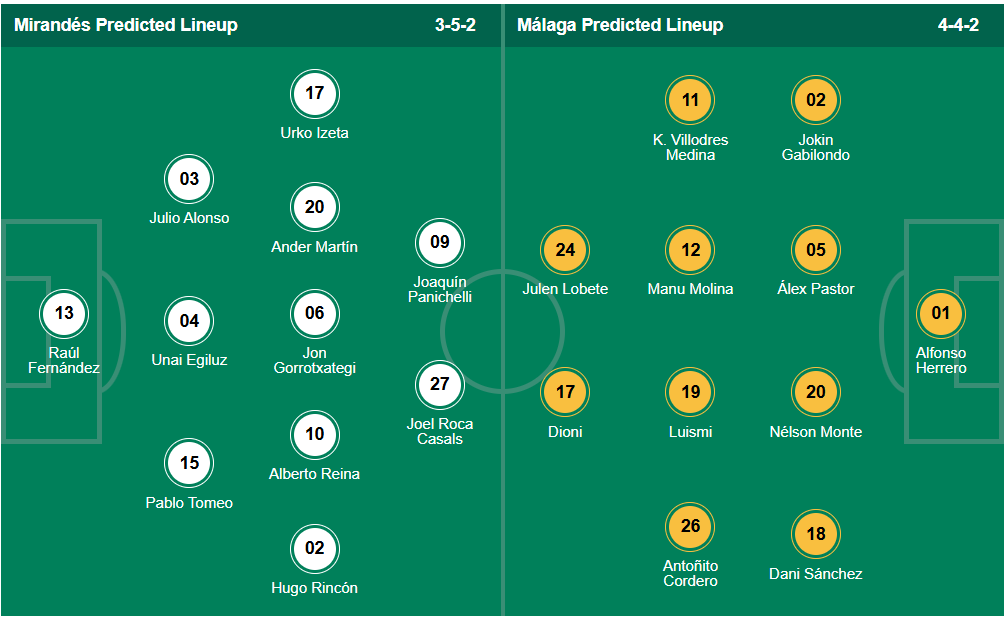Click Dioni's number 17 badge
The image size is (1005, 622).
565,392
